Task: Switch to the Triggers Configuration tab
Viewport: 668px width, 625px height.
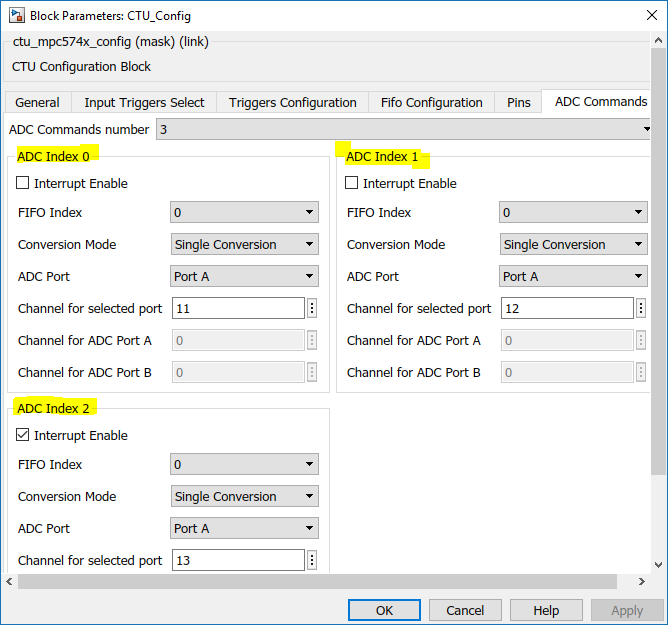Action: tap(292, 102)
